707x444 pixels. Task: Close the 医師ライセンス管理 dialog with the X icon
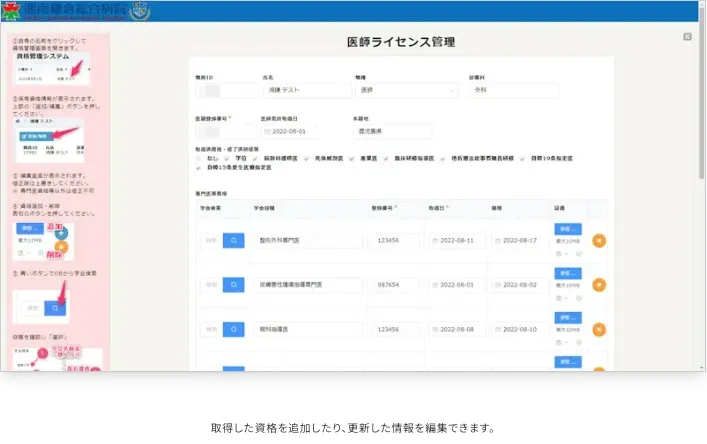pyautogui.click(x=687, y=37)
